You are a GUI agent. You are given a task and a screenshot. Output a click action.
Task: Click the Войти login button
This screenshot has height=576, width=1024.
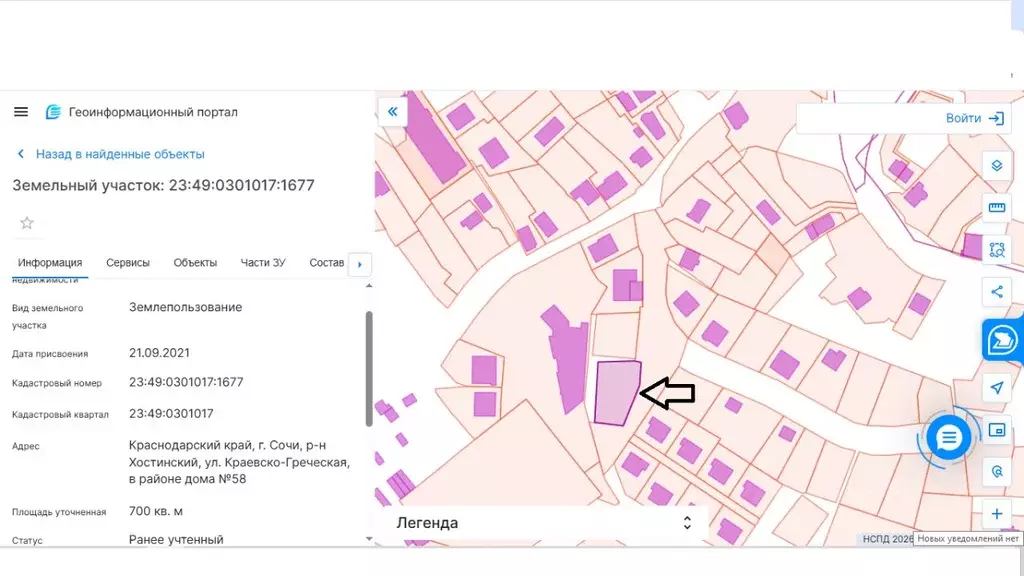pyautogui.click(x=973, y=118)
